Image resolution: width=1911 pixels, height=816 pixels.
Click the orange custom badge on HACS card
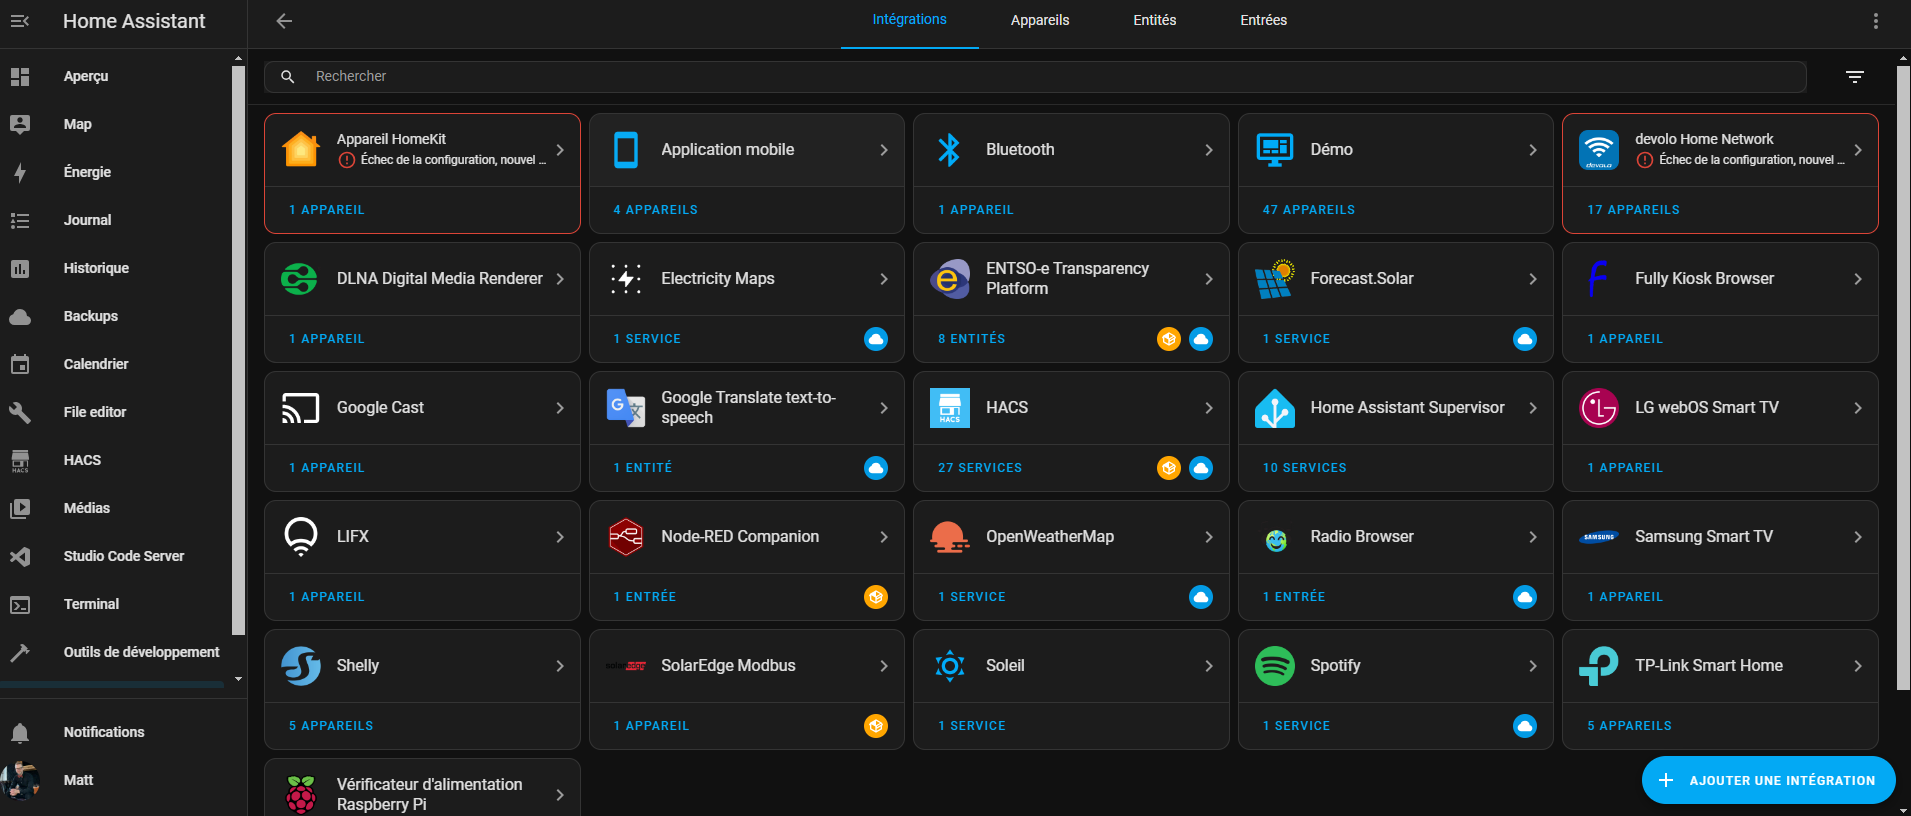(1169, 468)
